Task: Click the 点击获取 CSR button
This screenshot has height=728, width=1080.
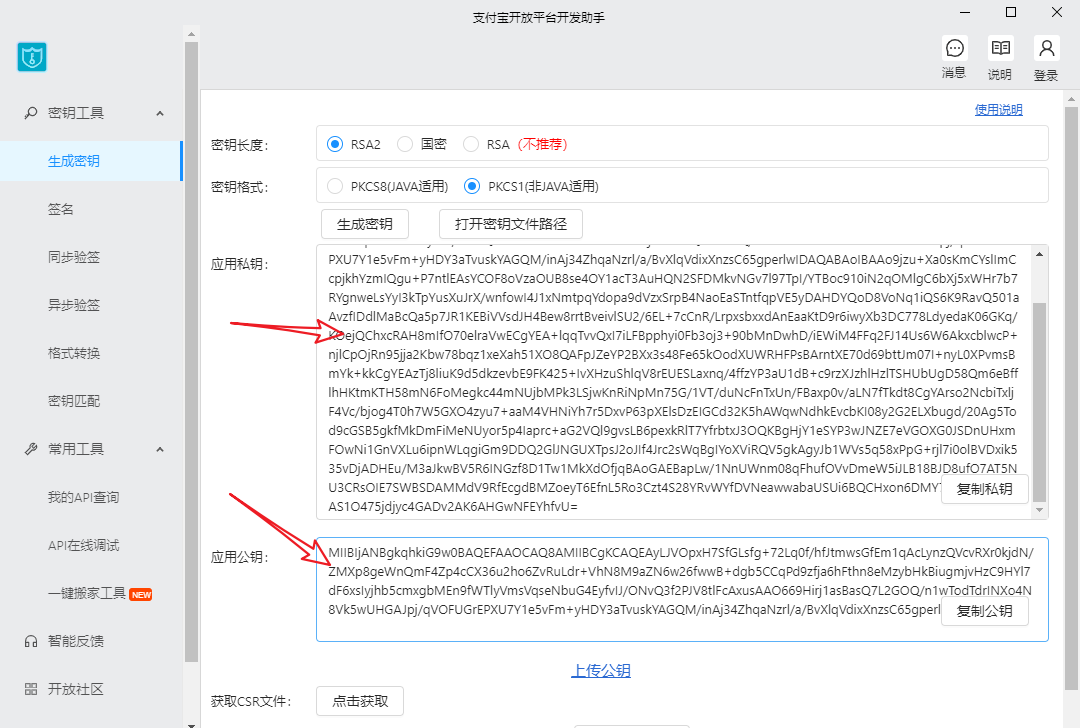Action: (360, 701)
